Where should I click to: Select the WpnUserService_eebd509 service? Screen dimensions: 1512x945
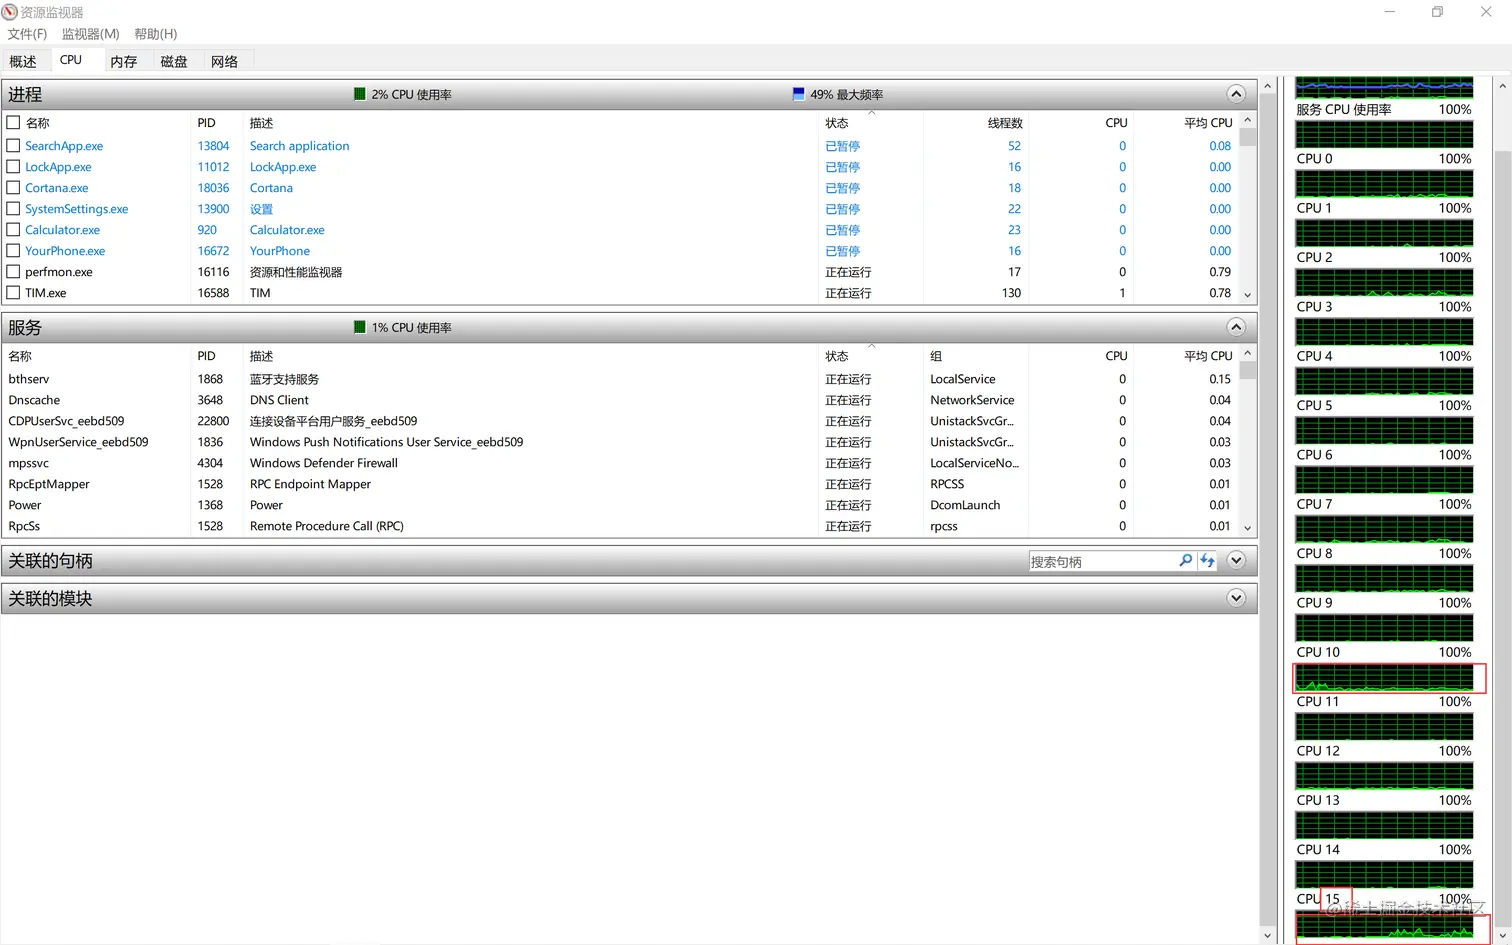78,442
